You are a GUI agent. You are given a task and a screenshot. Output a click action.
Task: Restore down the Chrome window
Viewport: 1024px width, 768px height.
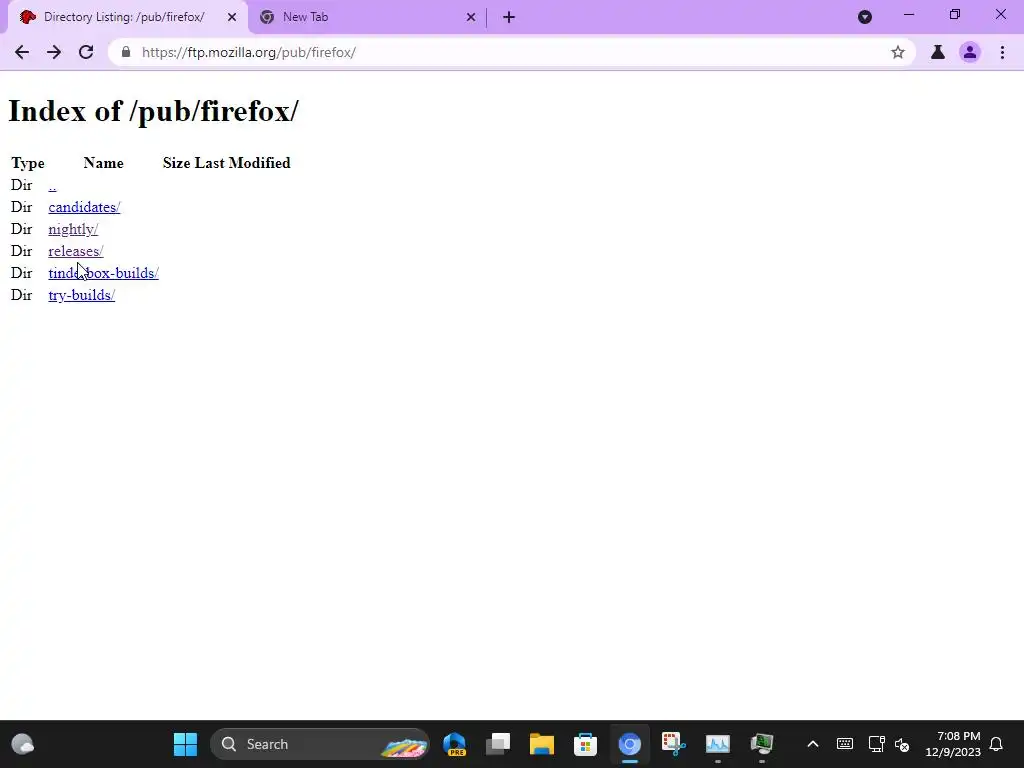(955, 14)
